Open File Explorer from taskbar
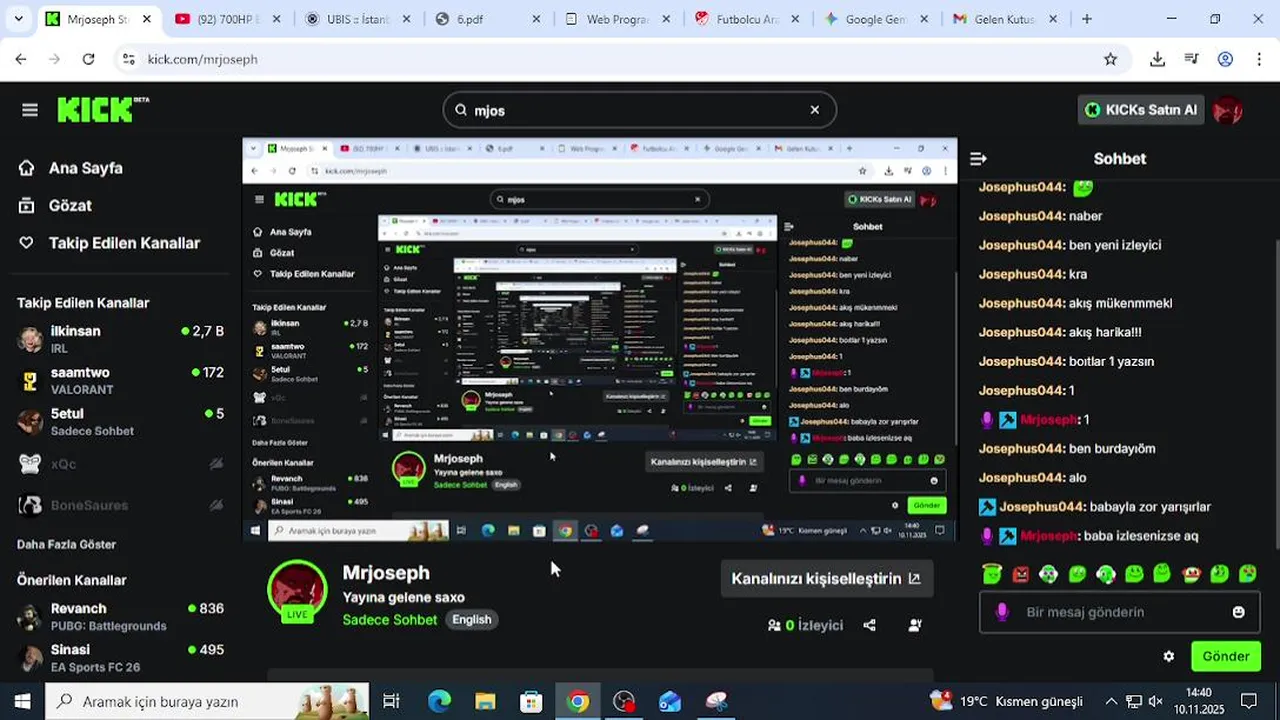1280x720 pixels. [485, 701]
